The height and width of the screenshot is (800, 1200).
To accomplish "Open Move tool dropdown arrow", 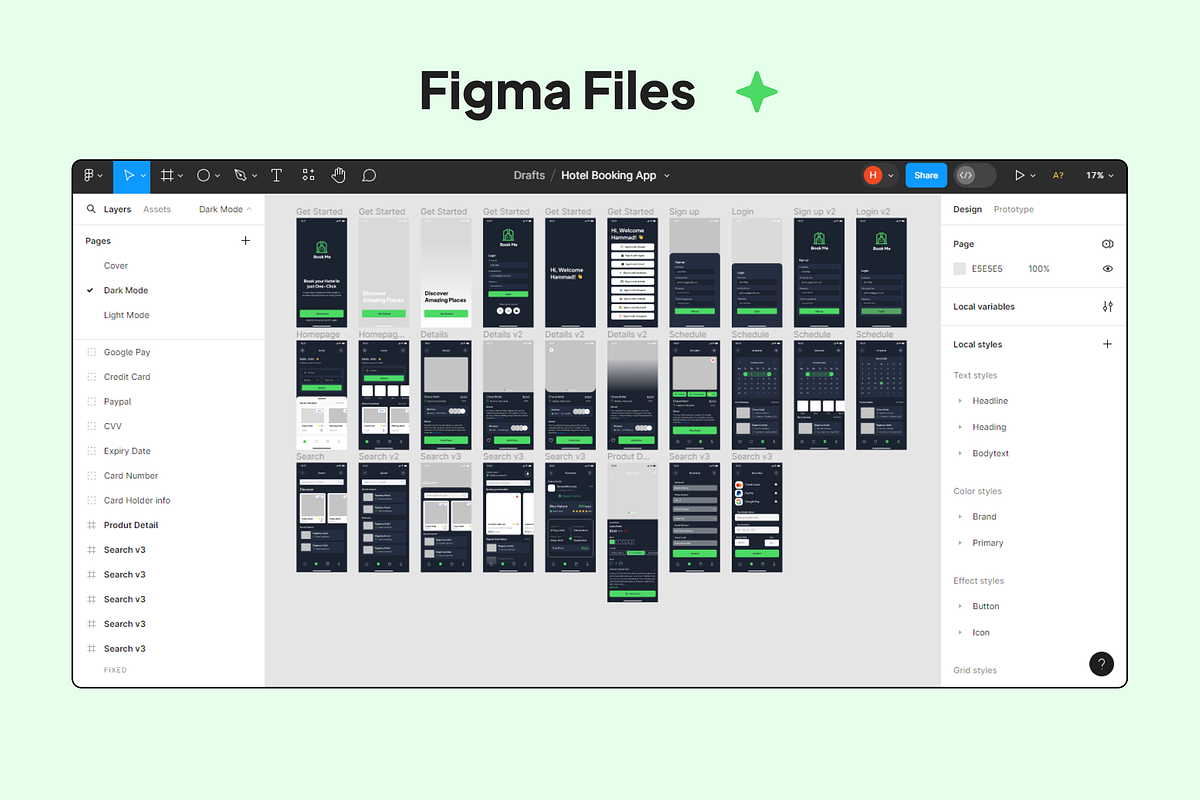I will 144,176.
